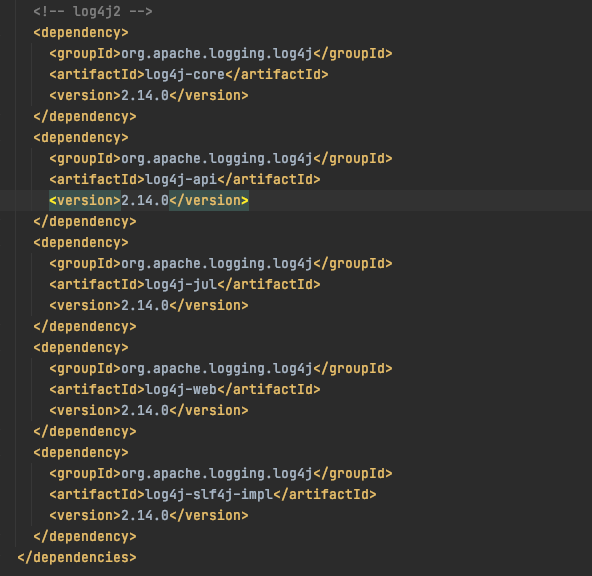Click the log4j2 comment line
This screenshot has height=576, width=592.
(93, 11)
